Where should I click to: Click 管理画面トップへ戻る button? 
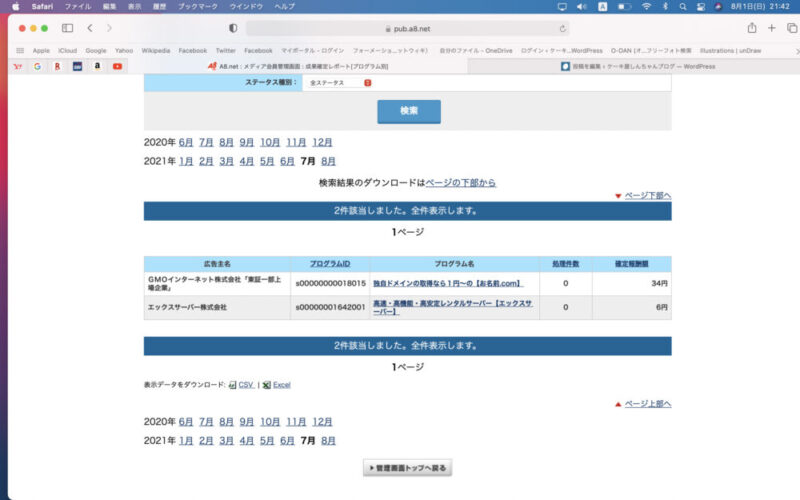408,468
